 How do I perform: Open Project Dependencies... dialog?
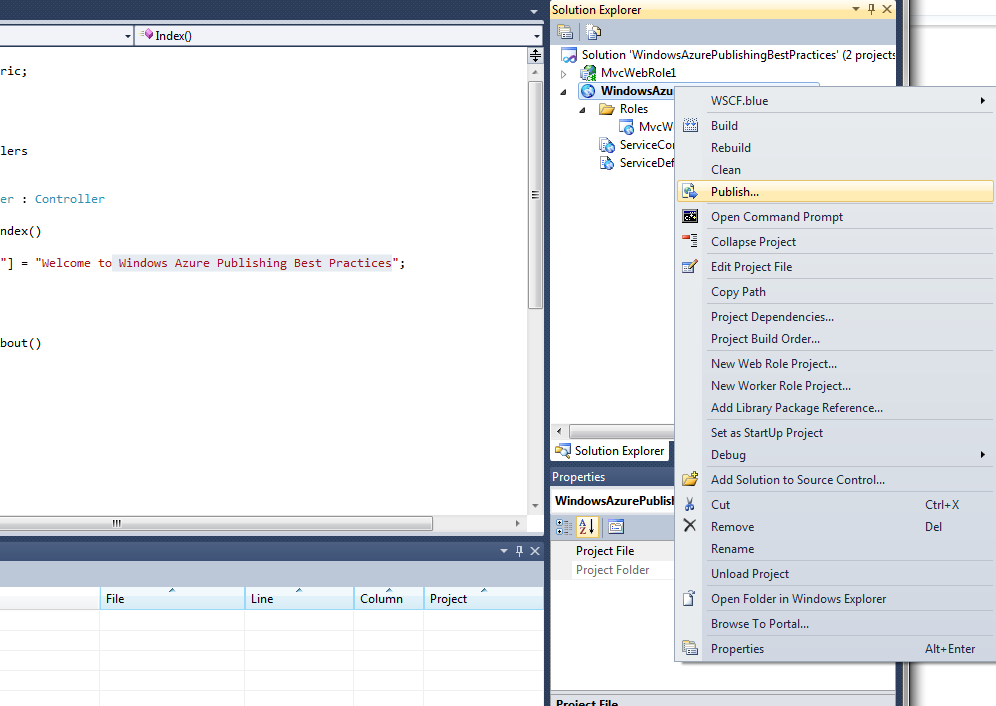click(x=835, y=316)
